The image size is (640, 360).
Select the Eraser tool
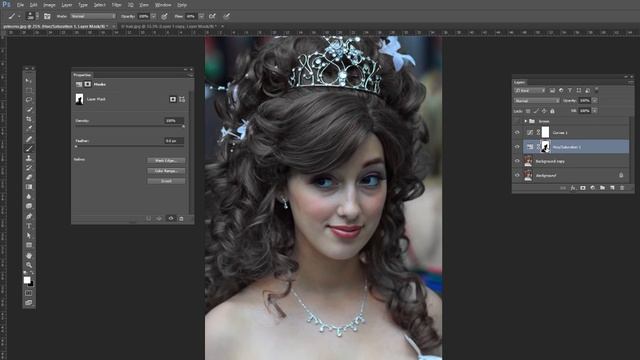(29, 178)
